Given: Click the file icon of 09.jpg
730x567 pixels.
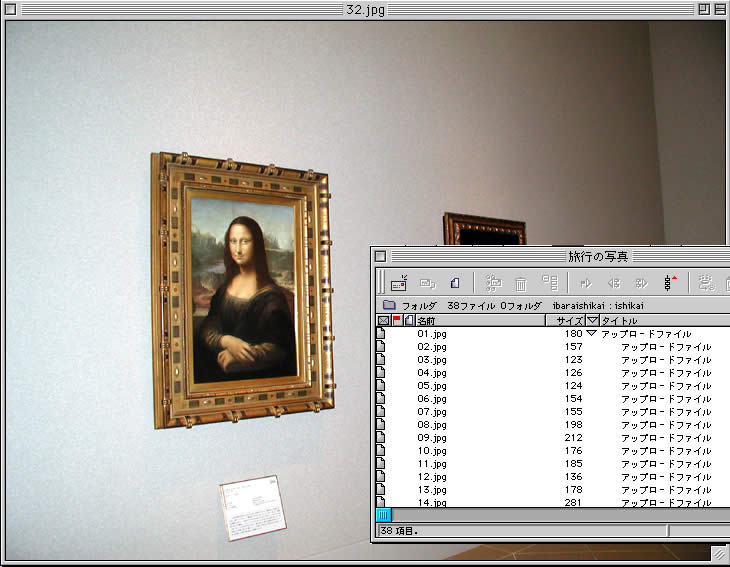Looking at the screenshot, I should tap(381, 438).
